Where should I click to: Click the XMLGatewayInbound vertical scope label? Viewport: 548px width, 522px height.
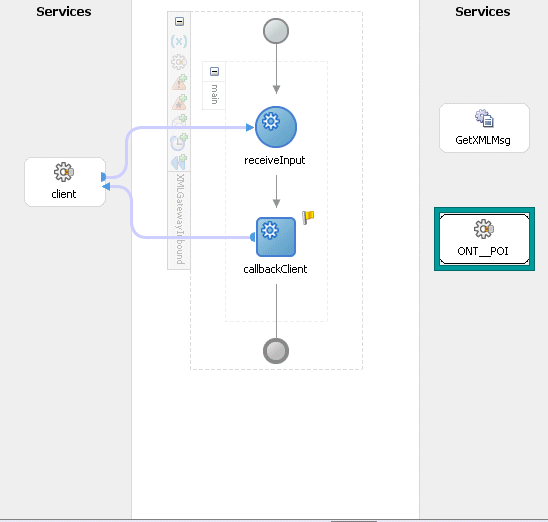180,219
